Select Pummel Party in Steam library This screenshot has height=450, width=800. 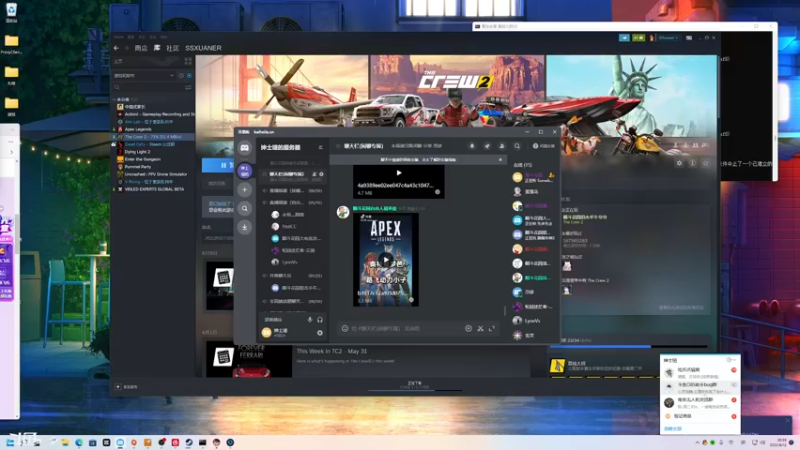click(137, 167)
